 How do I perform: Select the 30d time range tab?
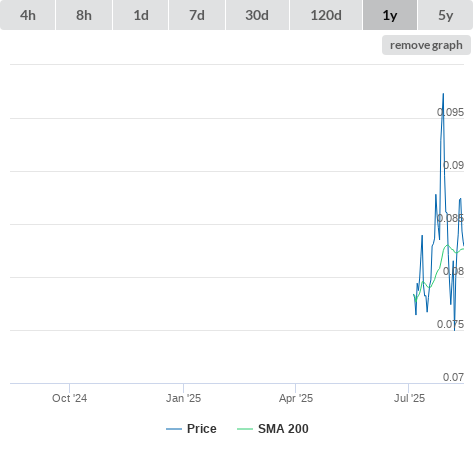(x=257, y=15)
